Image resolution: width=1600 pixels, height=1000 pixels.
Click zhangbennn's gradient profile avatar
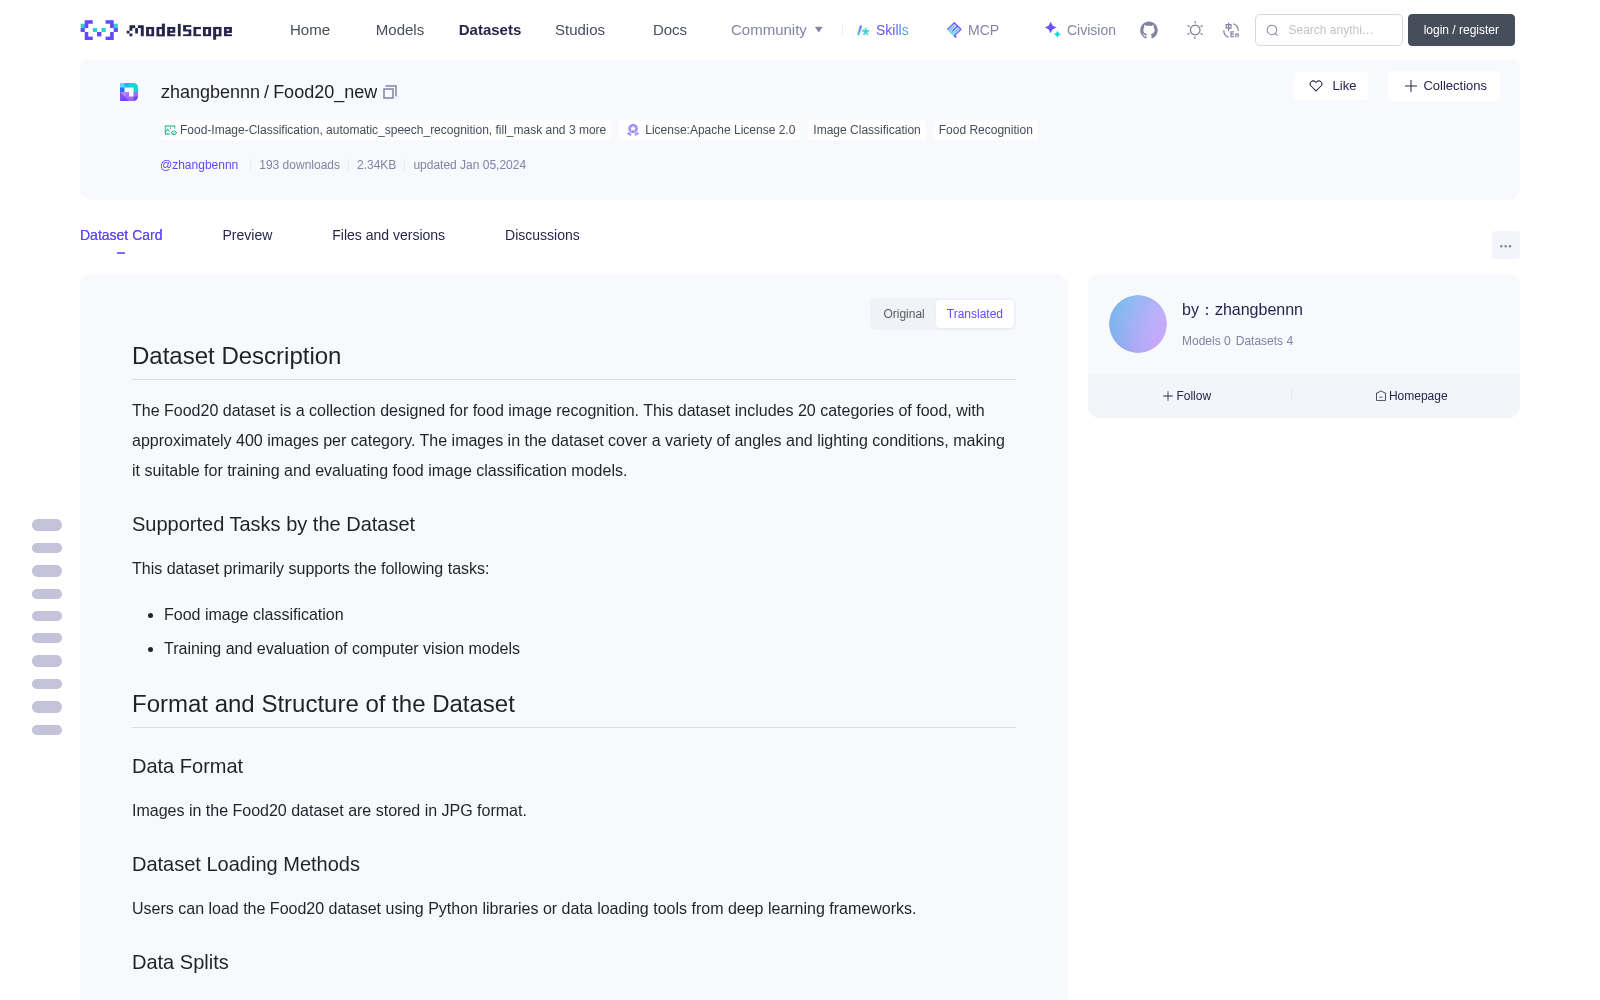(1138, 324)
